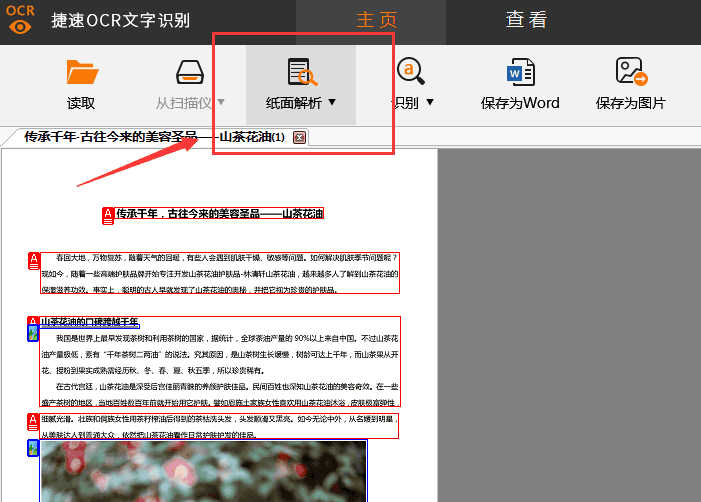The image size is (701, 502).
Task: Click text marker beside 山茶花油的口碑 heading
Action: (33, 321)
